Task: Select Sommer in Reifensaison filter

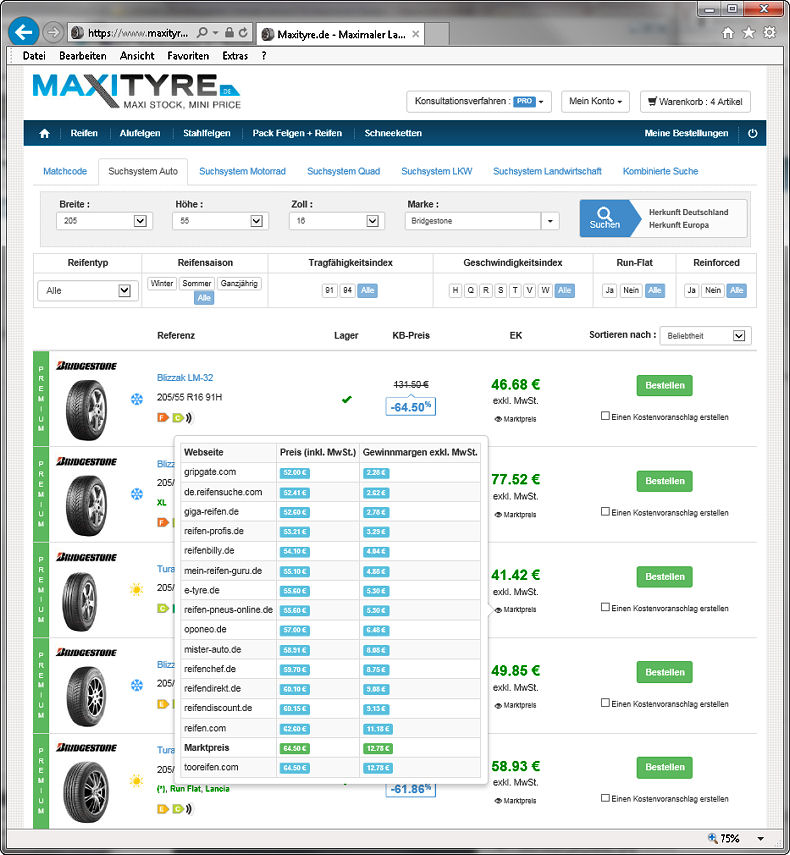Action: click(196, 284)
